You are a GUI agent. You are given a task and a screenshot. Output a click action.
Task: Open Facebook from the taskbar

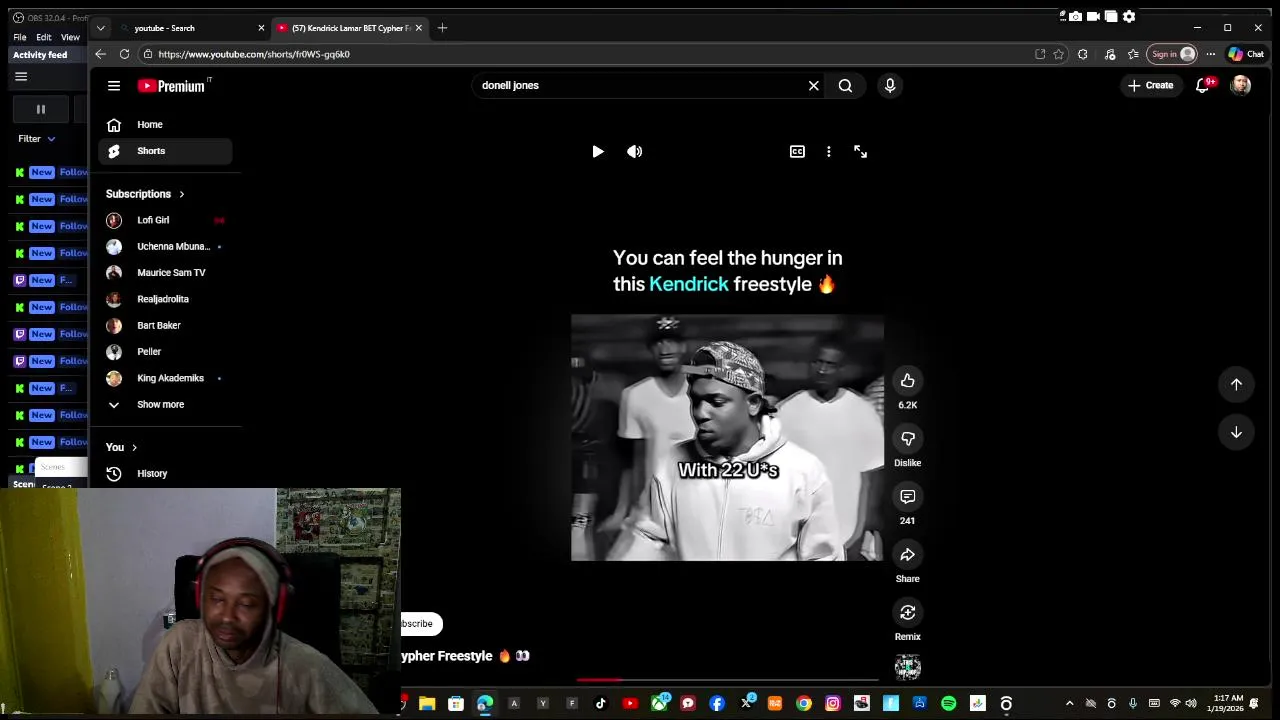coord(717,703)
